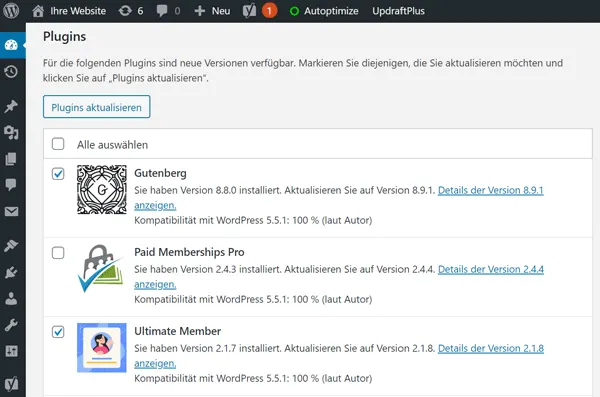Click the green Autoptimize status circle
Screen dimensions: 600x397
tap(294, 11)
